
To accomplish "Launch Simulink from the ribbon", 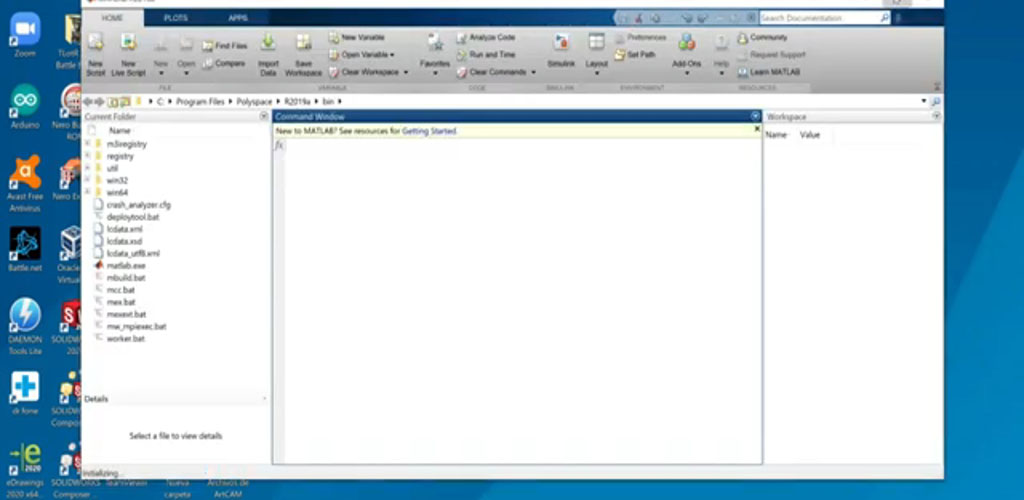I will 560,52.
